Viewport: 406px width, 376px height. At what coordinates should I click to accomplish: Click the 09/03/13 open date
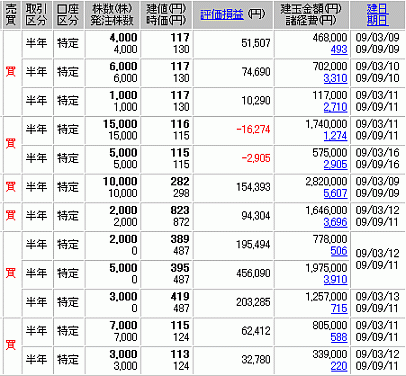[377, 296]
